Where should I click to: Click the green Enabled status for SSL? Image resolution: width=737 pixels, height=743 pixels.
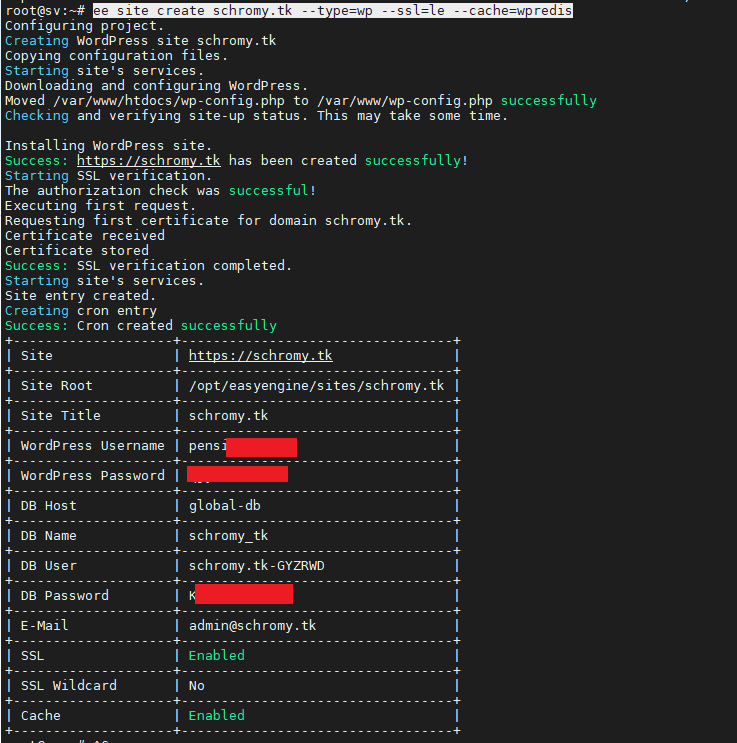pos(216,655)
